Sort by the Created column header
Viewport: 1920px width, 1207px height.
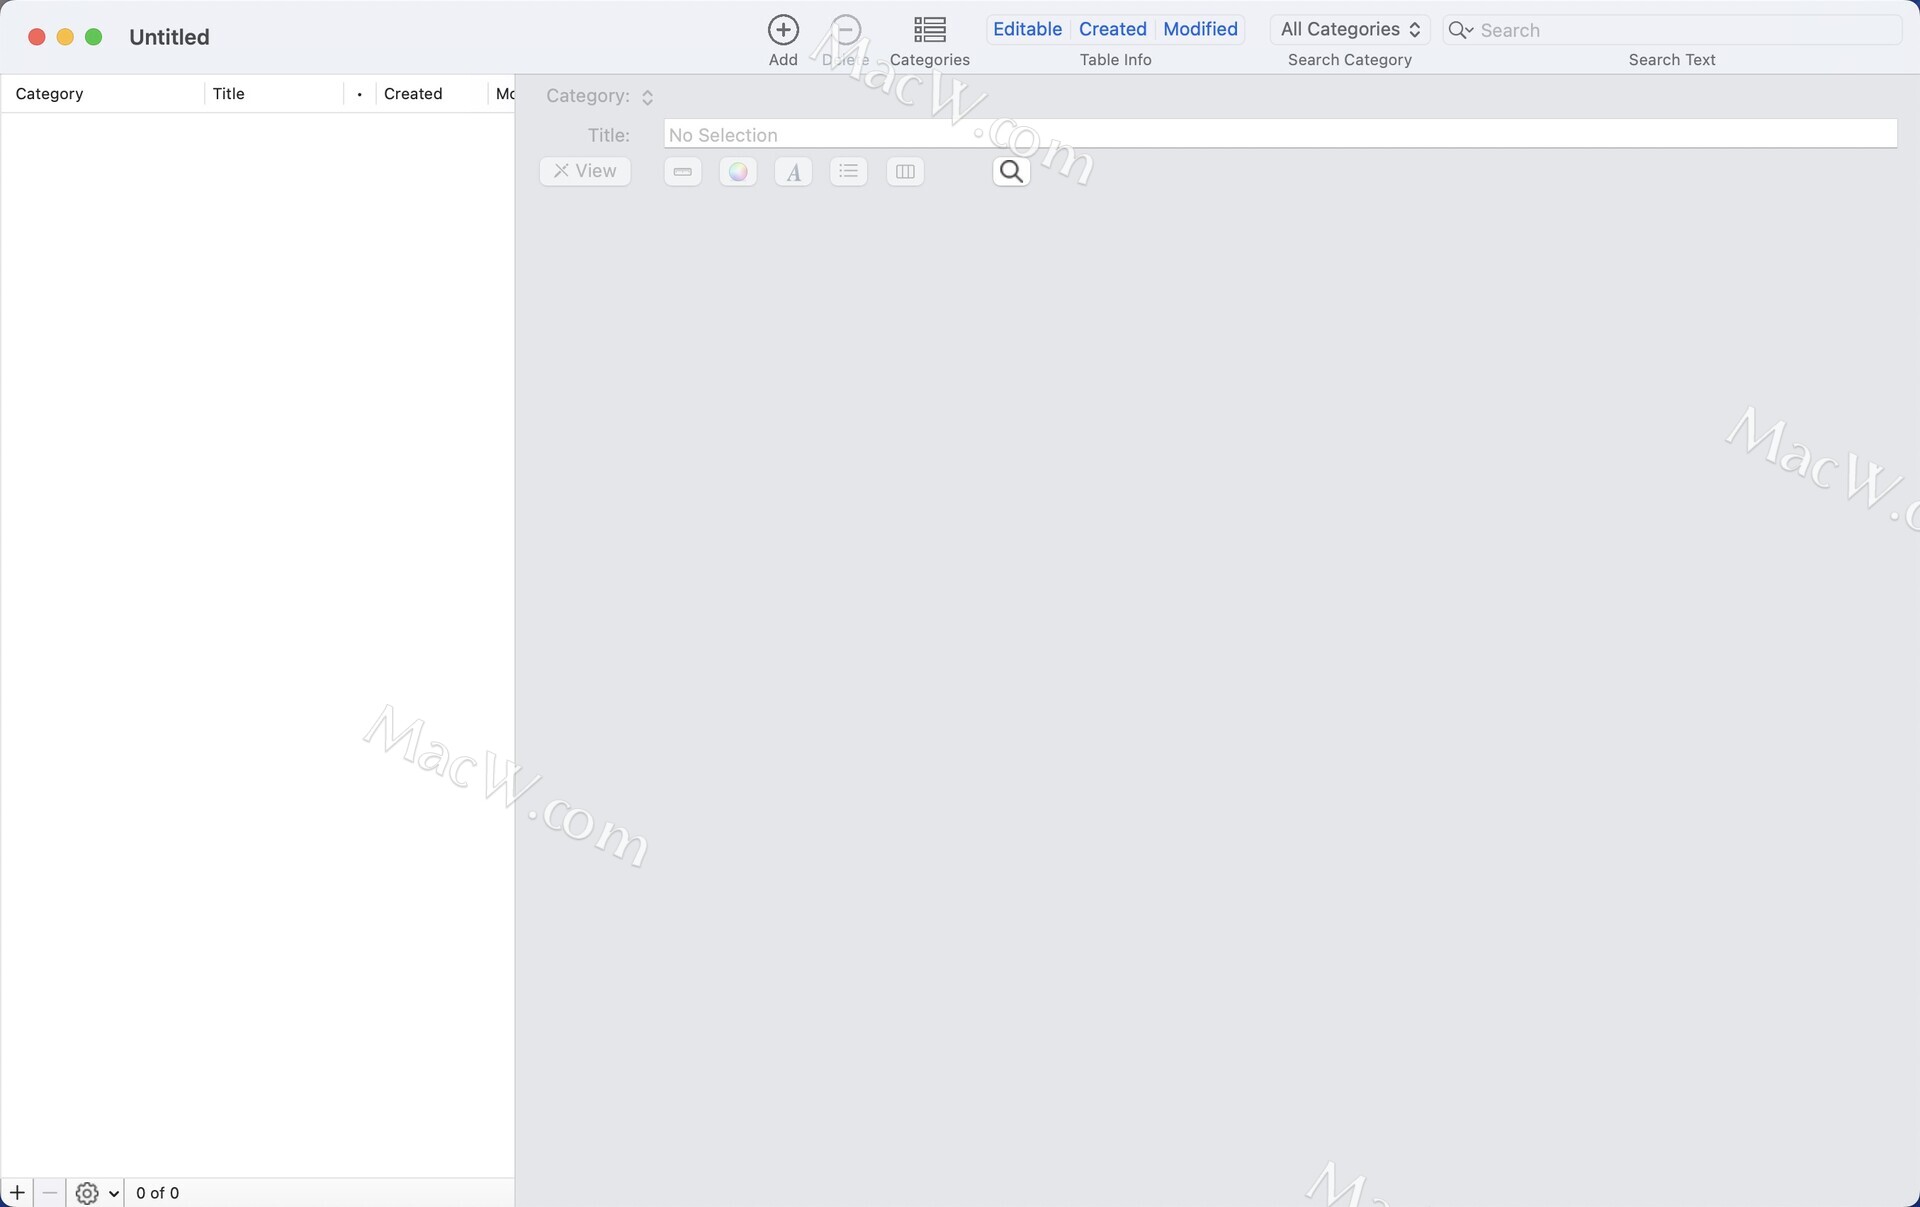click(x=431, y=93)
